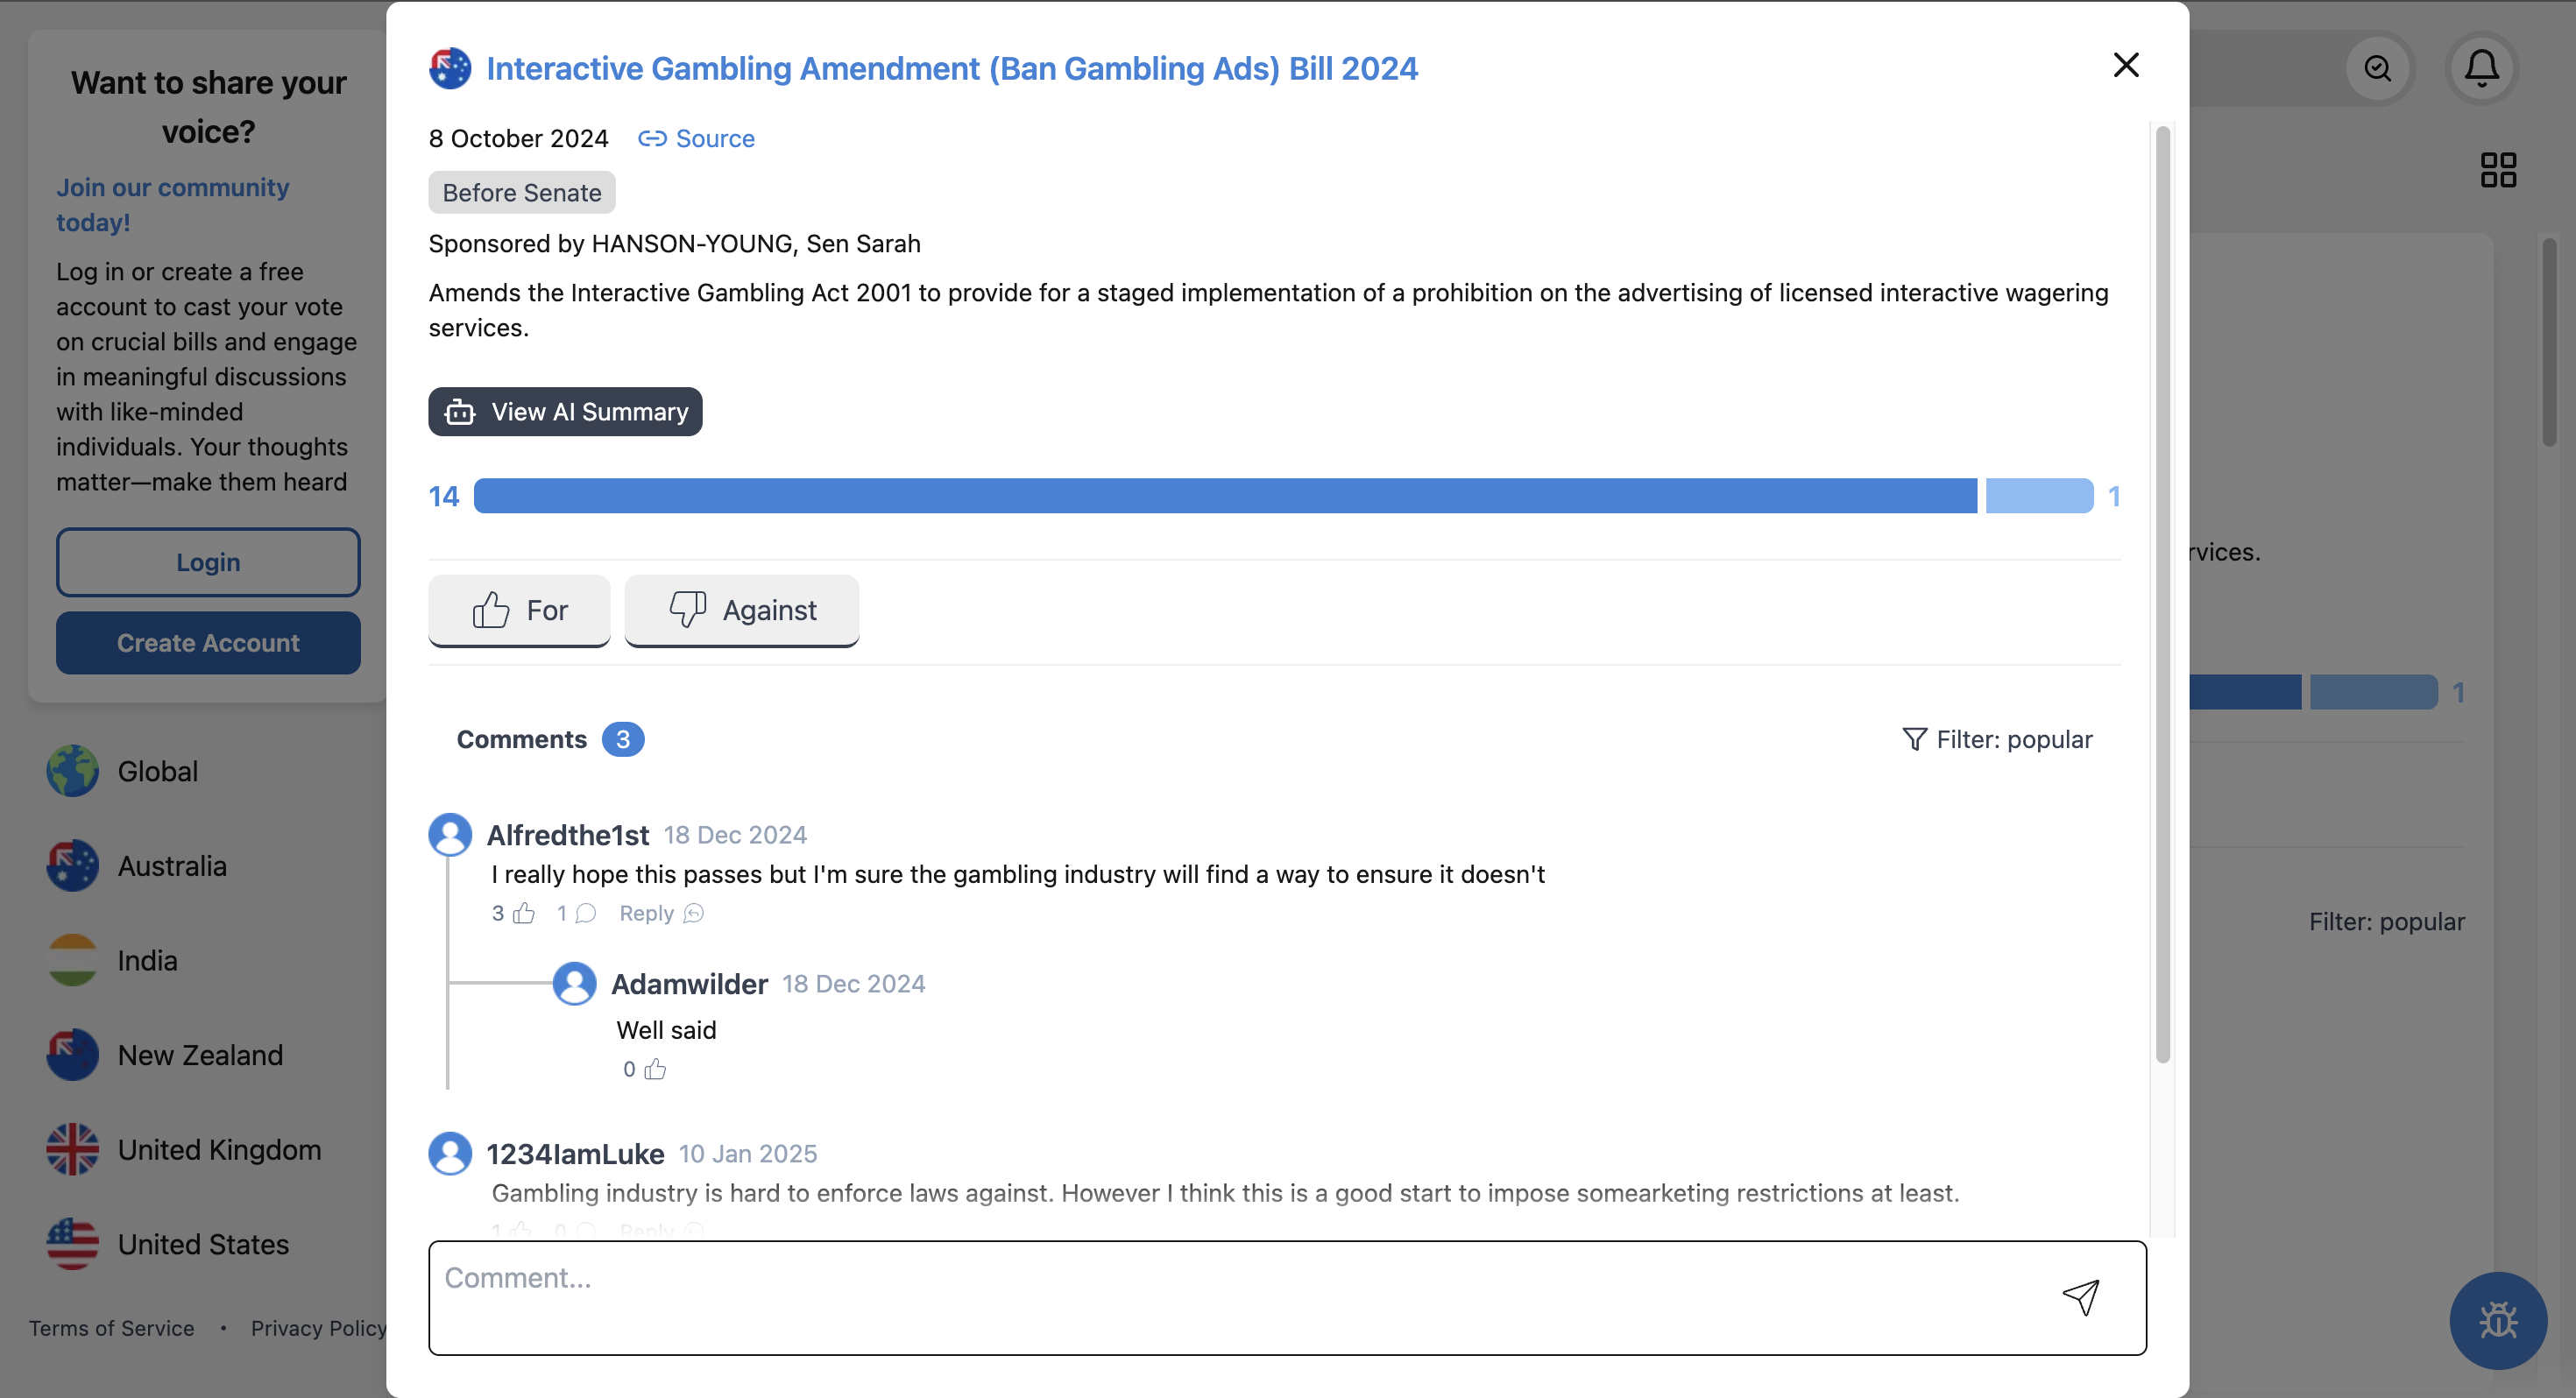Select New Zealand in the country list
This screenshot has height=1398, width=2576.
200,1055
